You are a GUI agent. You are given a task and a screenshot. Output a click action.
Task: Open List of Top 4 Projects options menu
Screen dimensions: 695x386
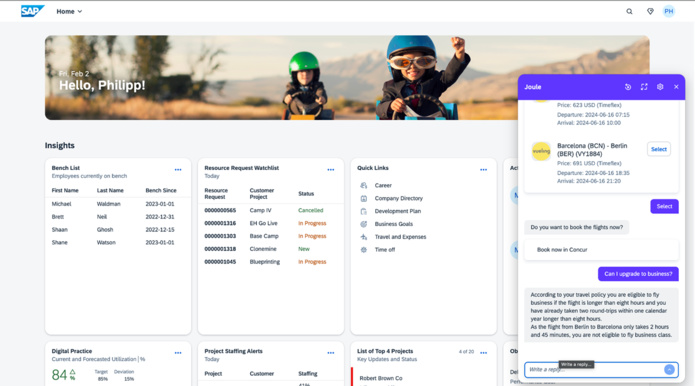click(483, 353)
